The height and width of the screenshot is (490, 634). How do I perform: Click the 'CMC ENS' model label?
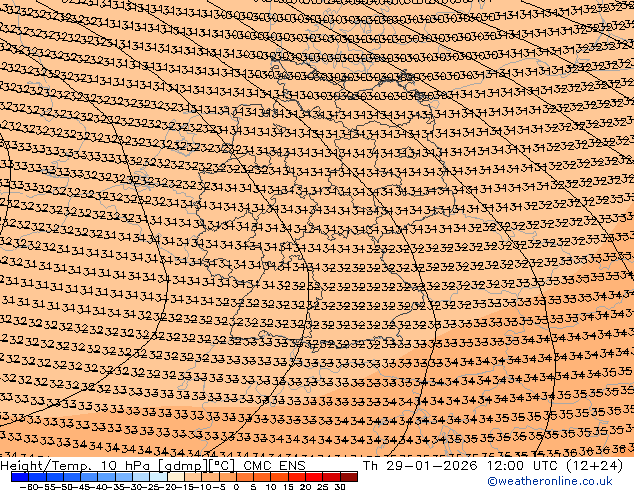275,466
